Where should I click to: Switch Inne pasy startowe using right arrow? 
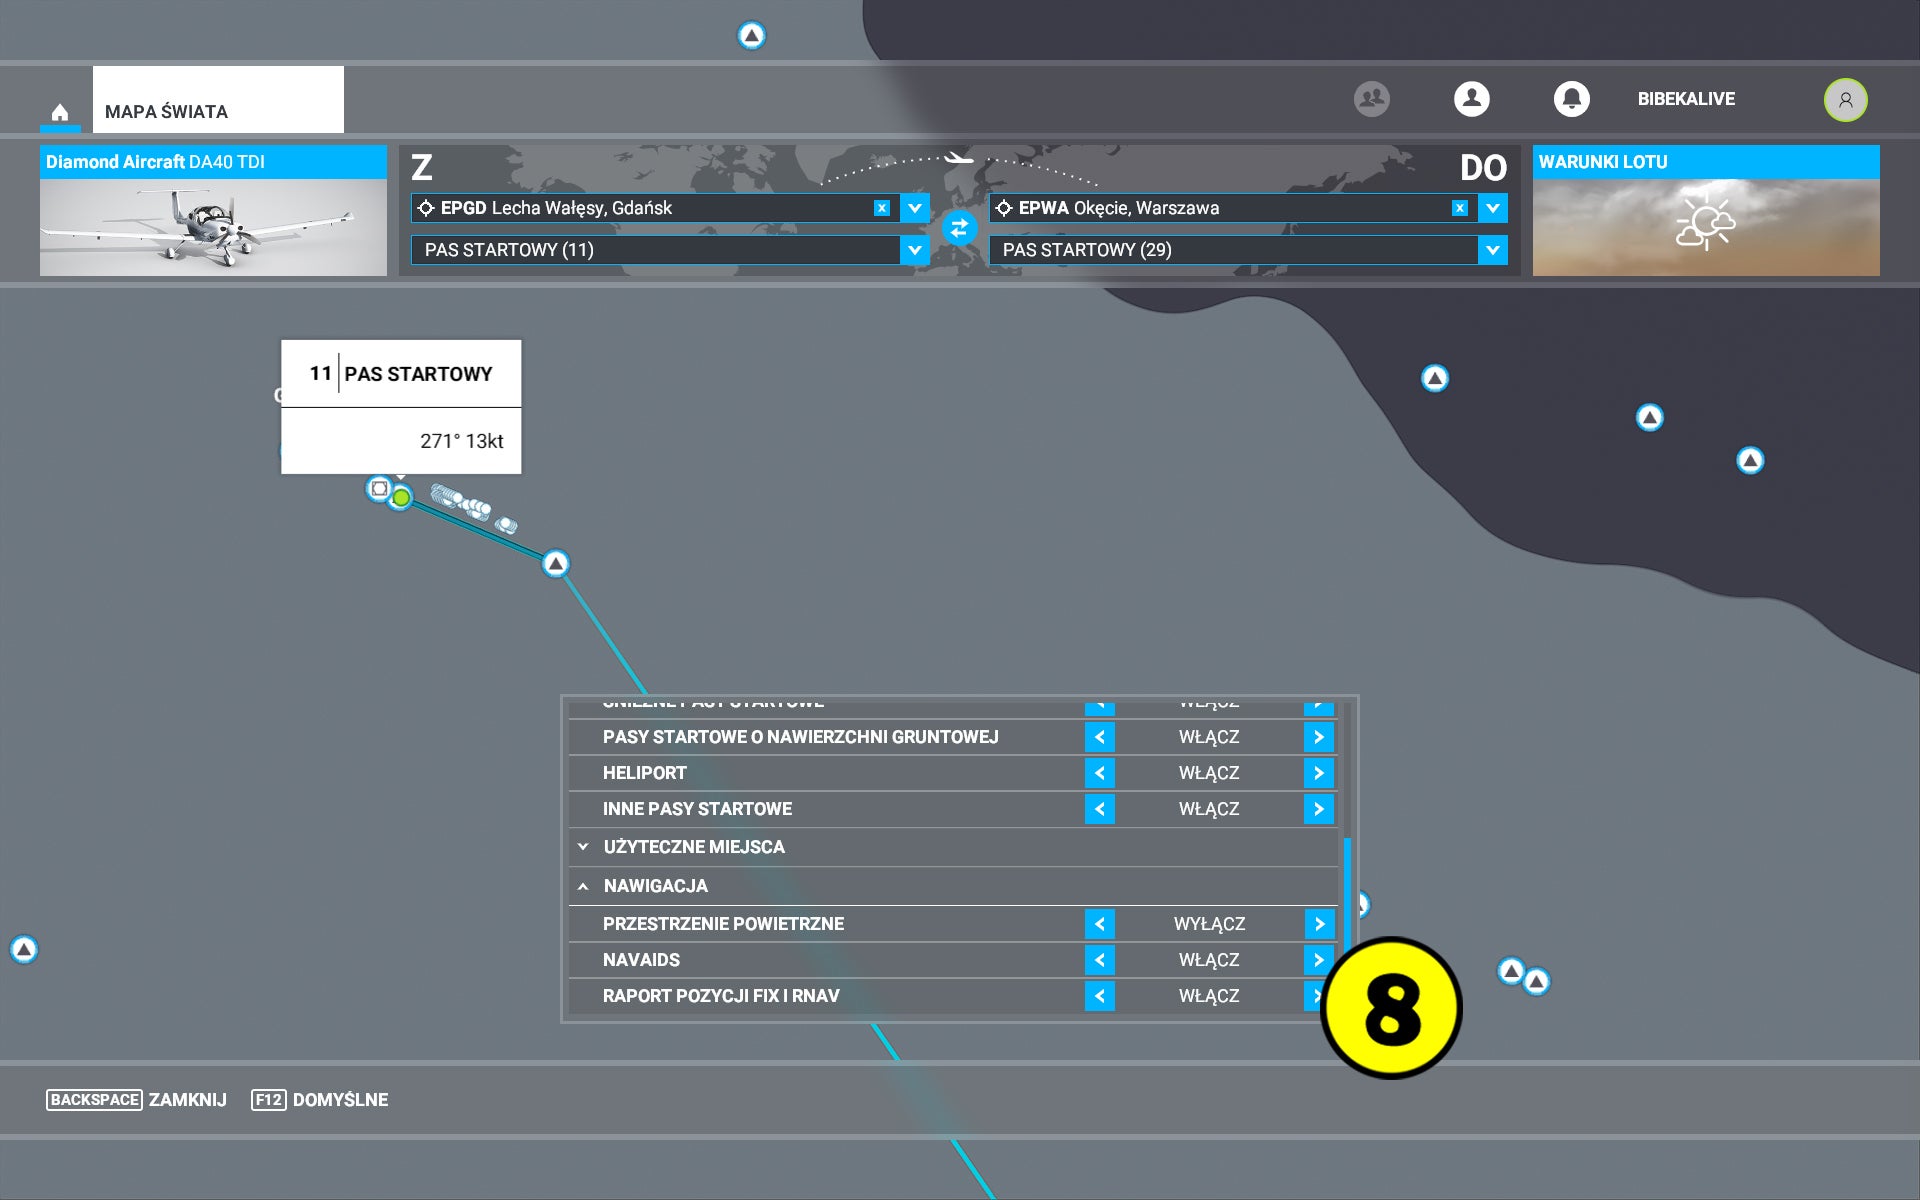tap(1318, 809)
